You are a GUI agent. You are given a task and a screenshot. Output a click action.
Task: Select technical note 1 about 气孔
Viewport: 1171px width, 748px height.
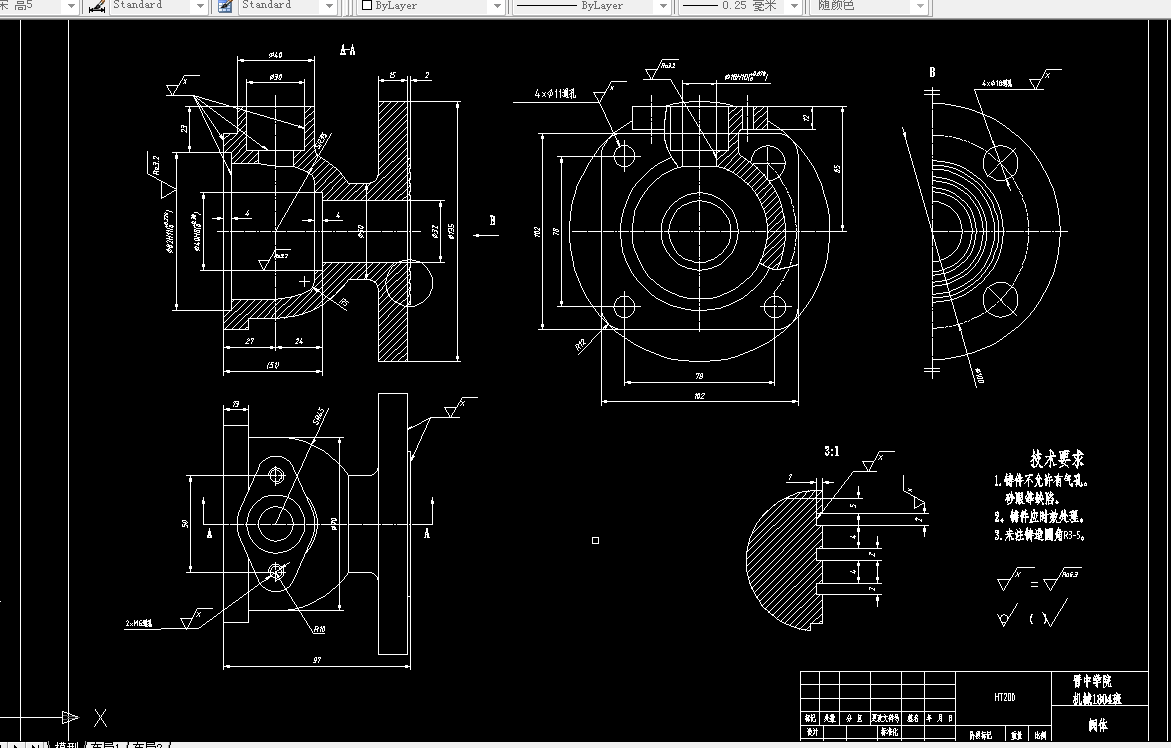pos(1040,490)
